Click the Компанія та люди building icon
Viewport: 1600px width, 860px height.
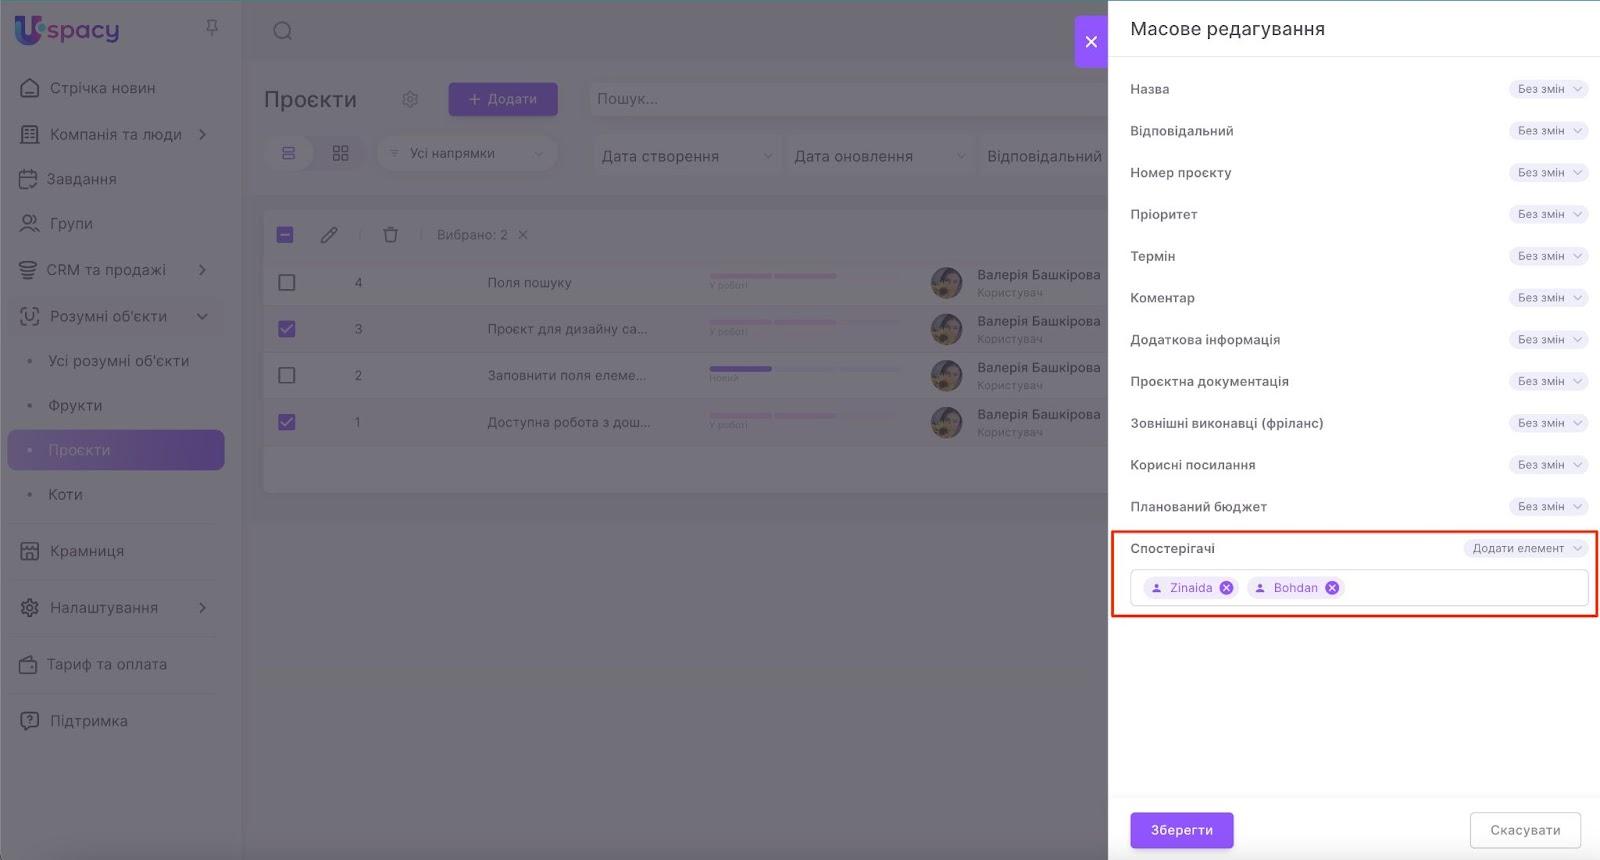point(30,134)
